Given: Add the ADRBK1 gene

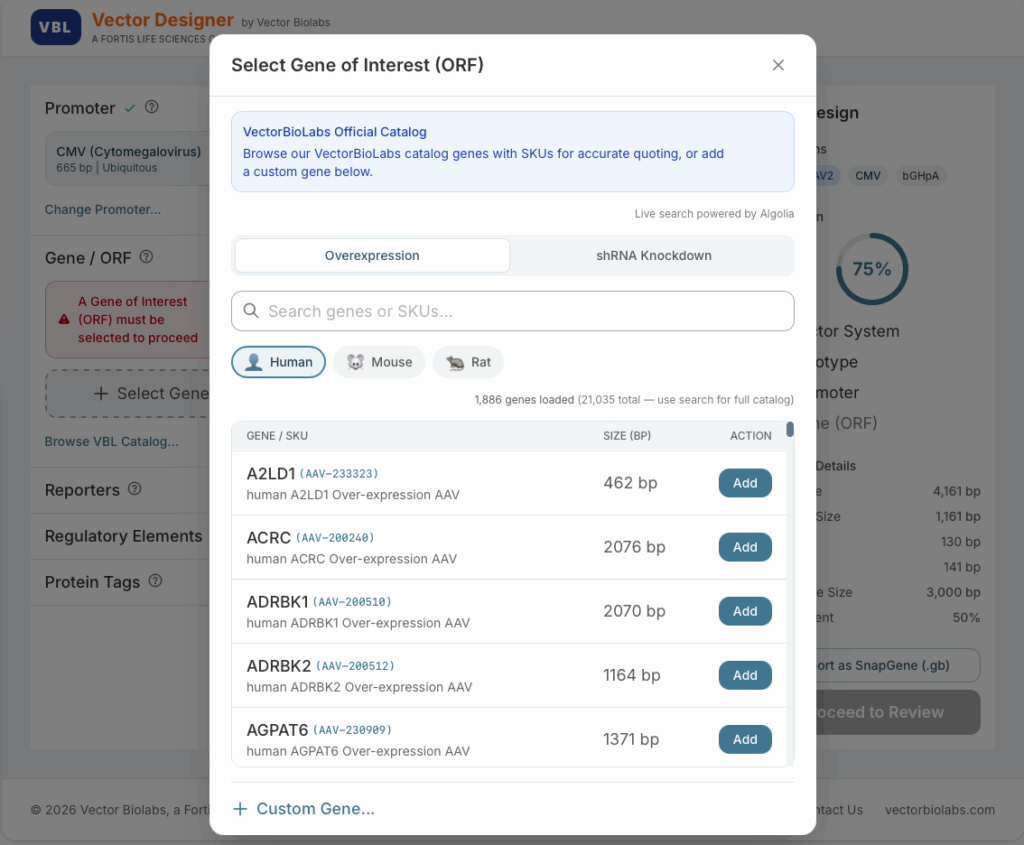Looking at the screenshot, I should pyautogui.click(x=745, y=611).
